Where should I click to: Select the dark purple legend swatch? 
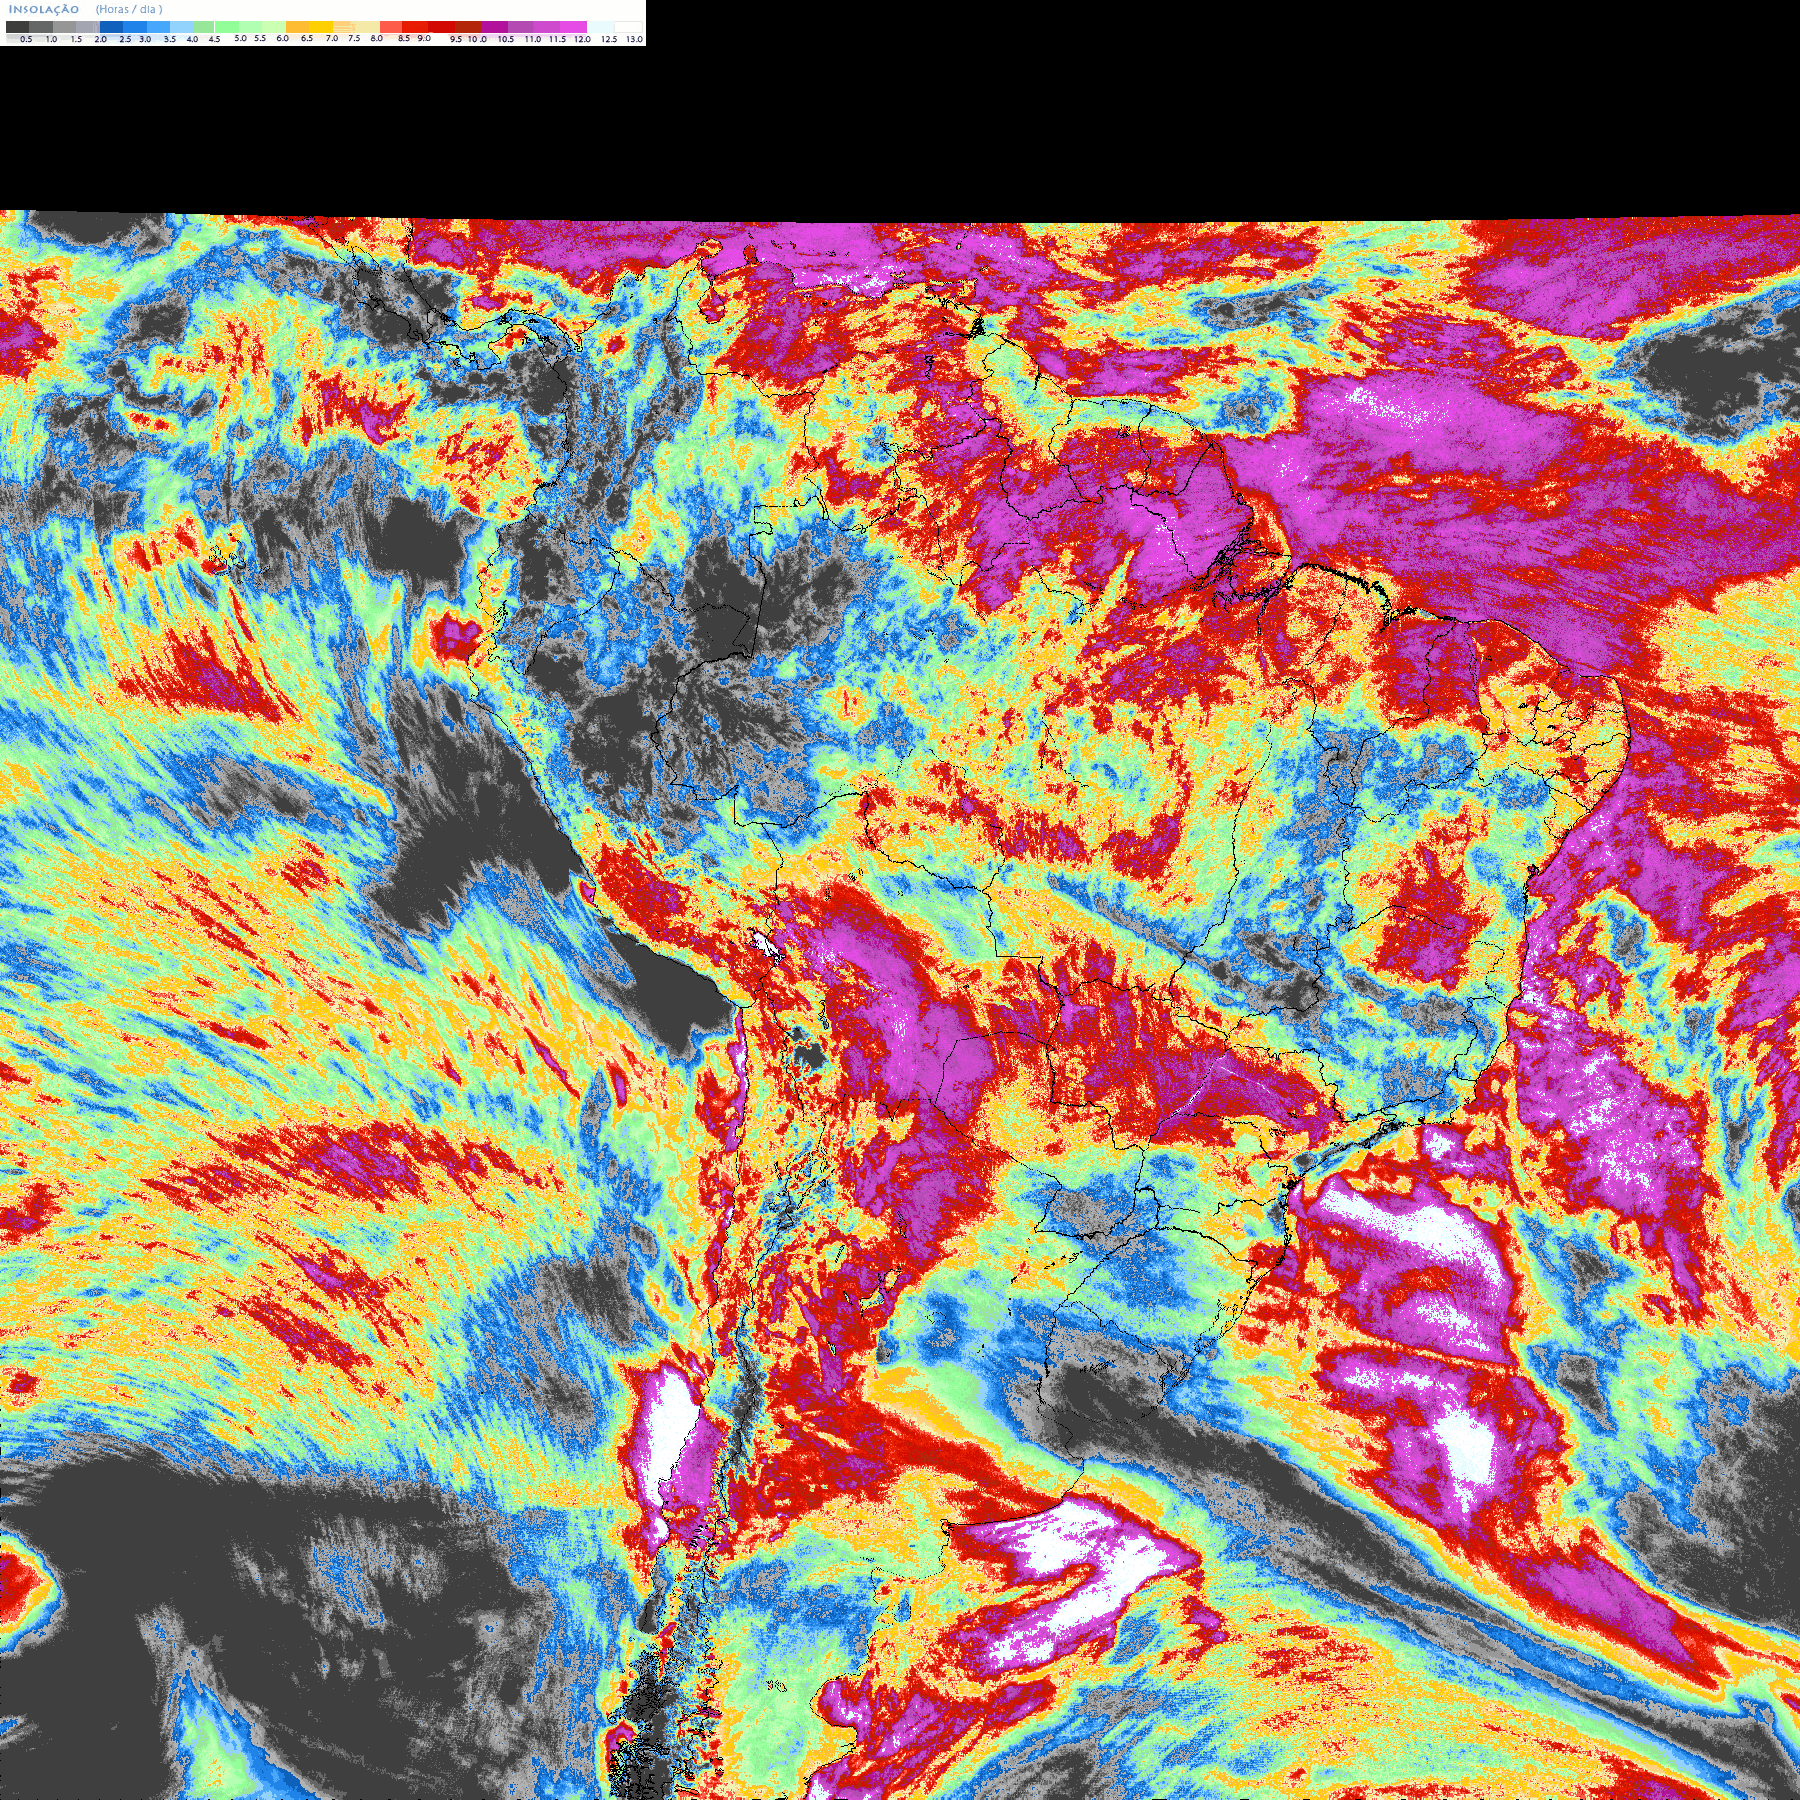pyautogui.click(x=494, y=27)
